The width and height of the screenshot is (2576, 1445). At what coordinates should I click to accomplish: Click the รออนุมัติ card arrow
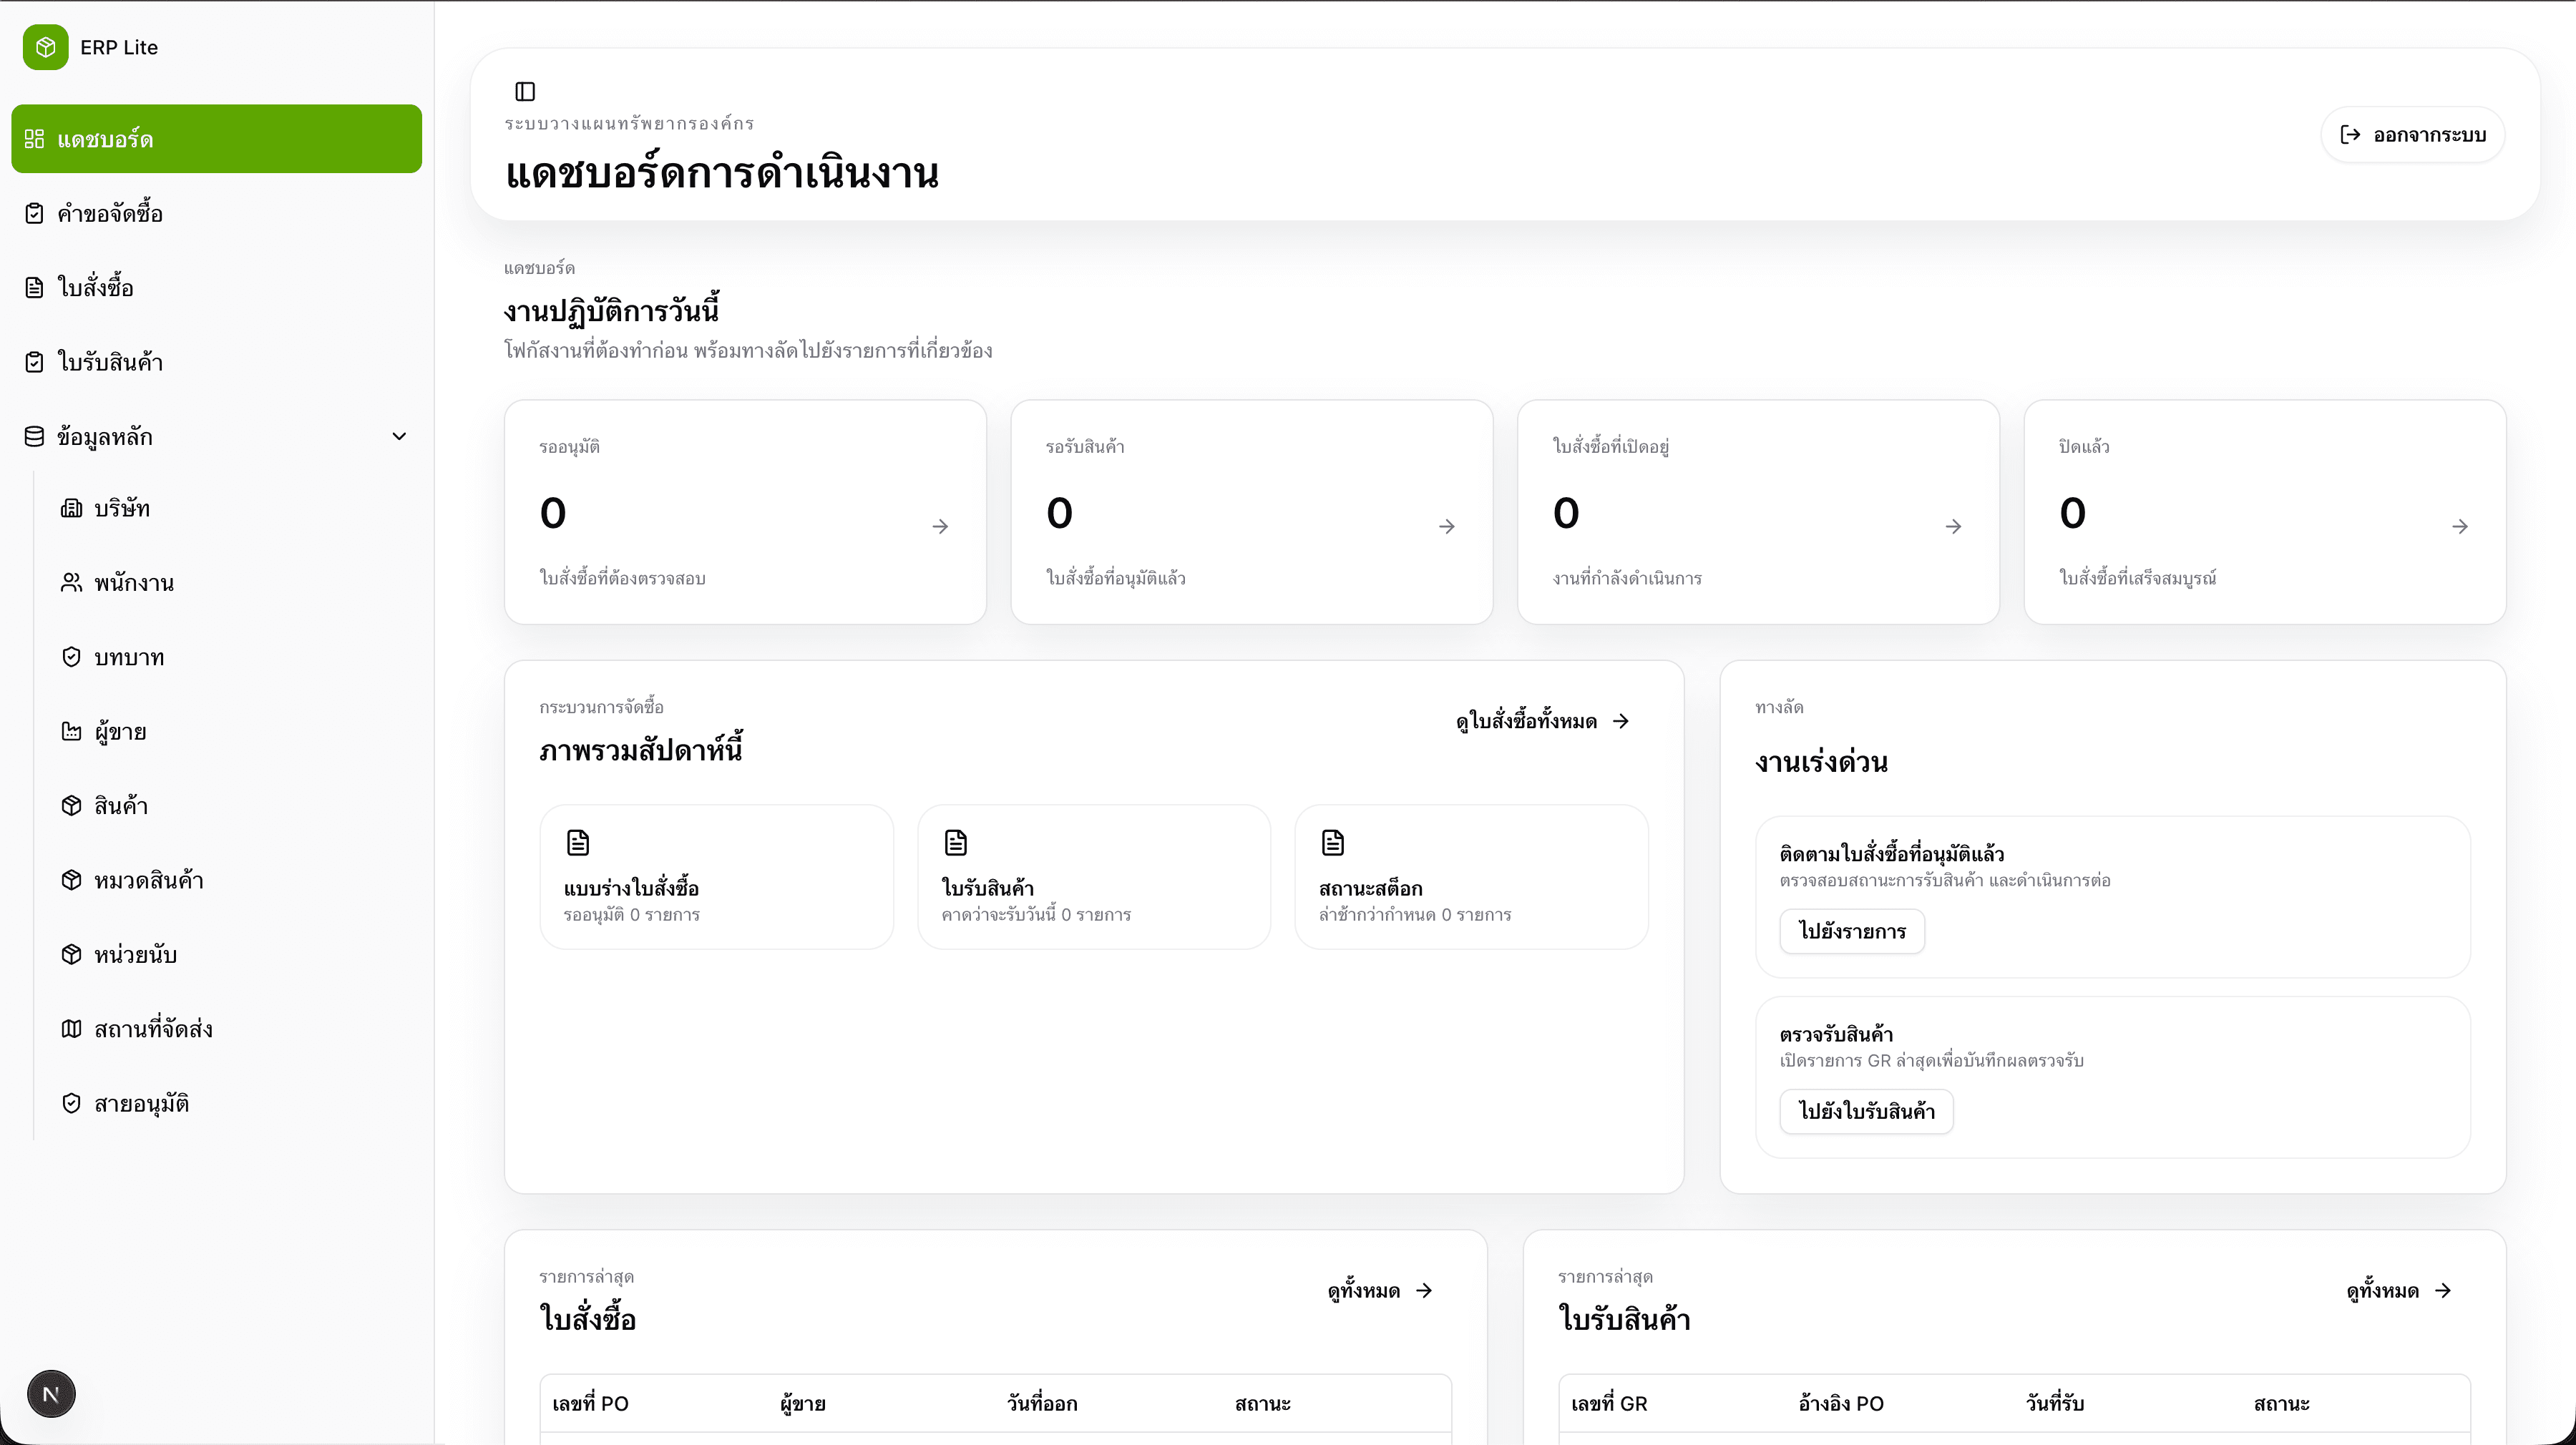click(x=940, y=526)
